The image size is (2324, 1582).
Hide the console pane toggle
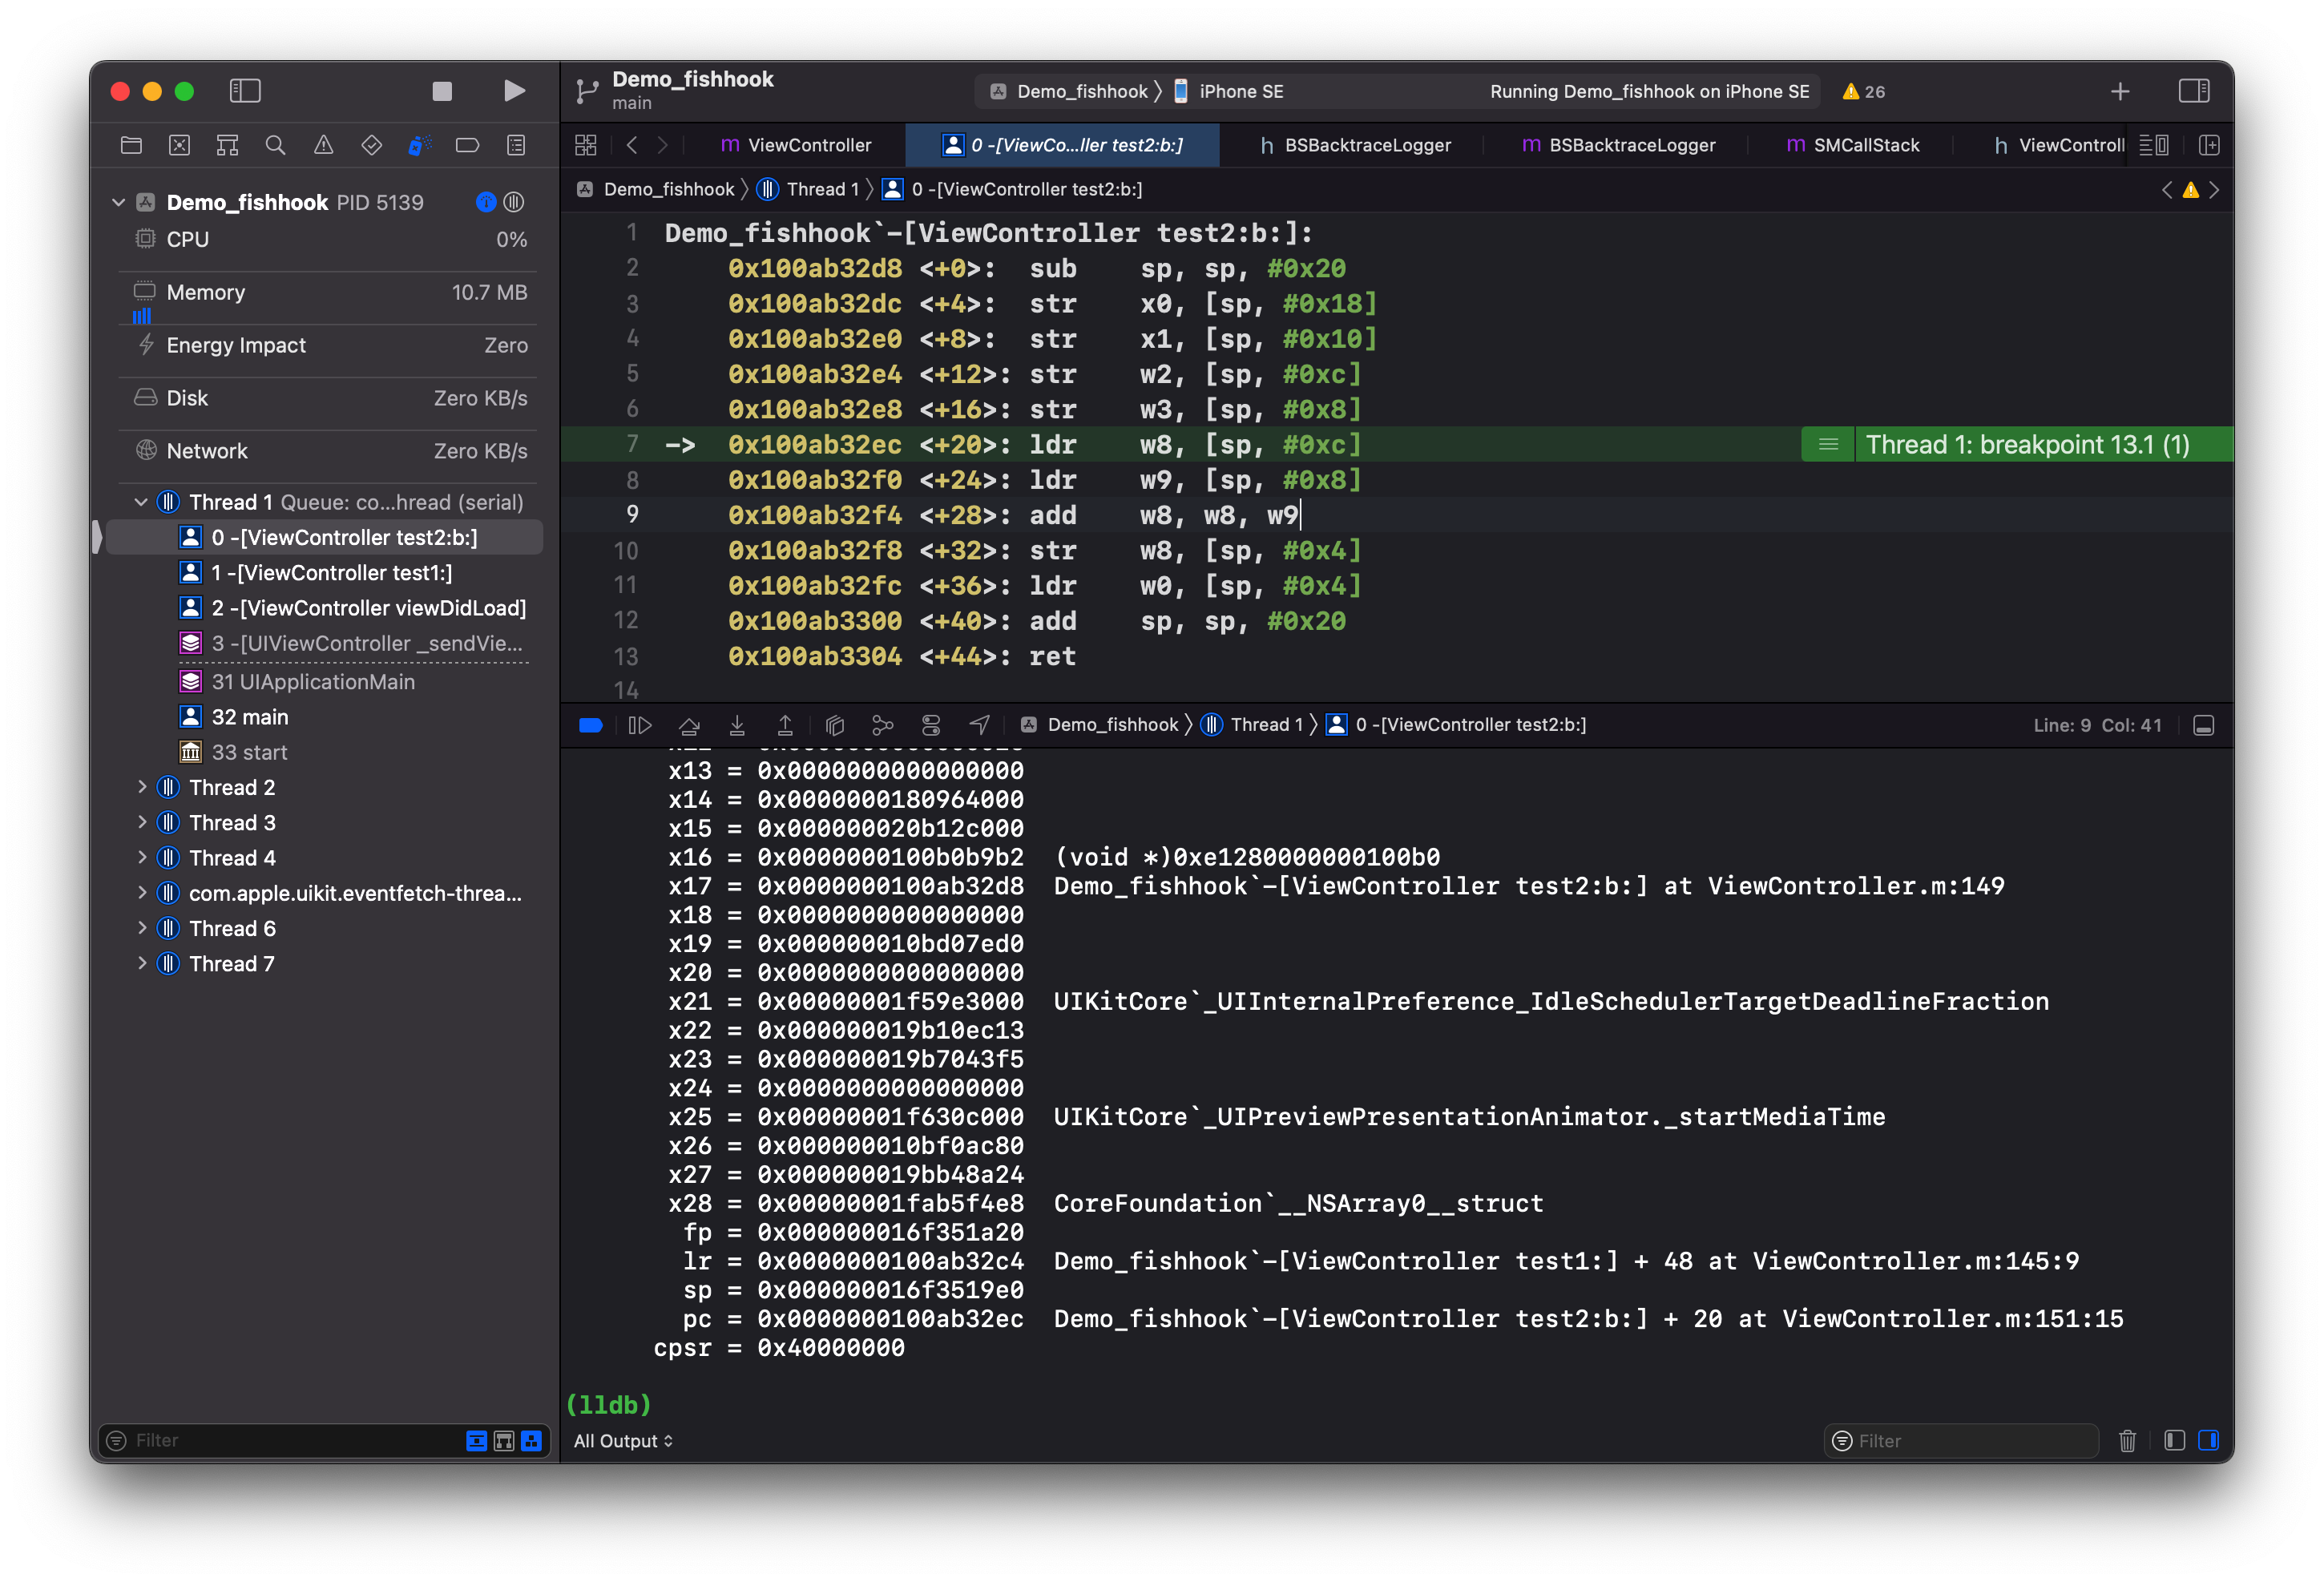(x=2208, y=1440)
